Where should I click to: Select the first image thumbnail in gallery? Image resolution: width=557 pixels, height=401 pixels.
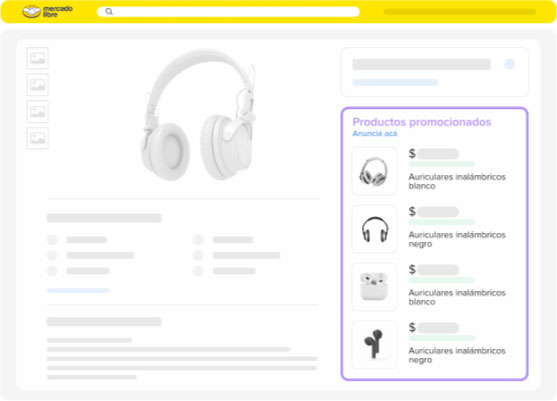(x=37, y=58)
